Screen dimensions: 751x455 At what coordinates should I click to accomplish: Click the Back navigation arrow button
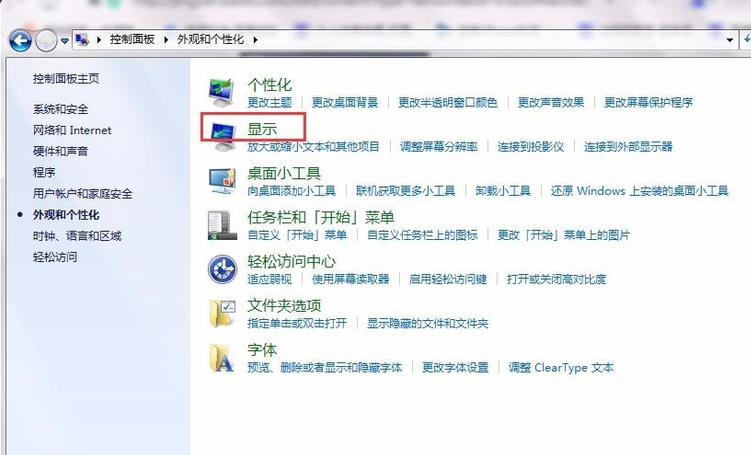click(20, 40)
